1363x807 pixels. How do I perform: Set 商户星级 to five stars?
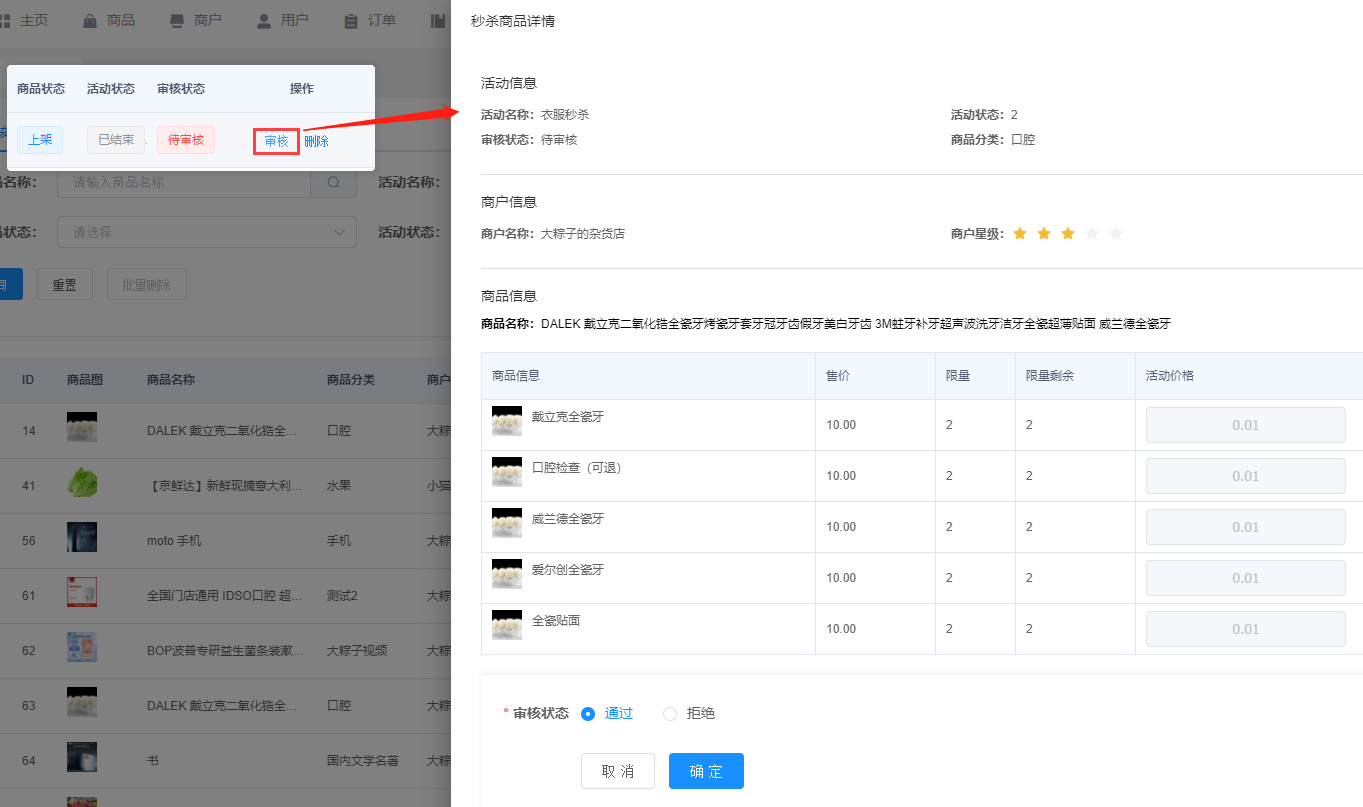pos(1116,233)
